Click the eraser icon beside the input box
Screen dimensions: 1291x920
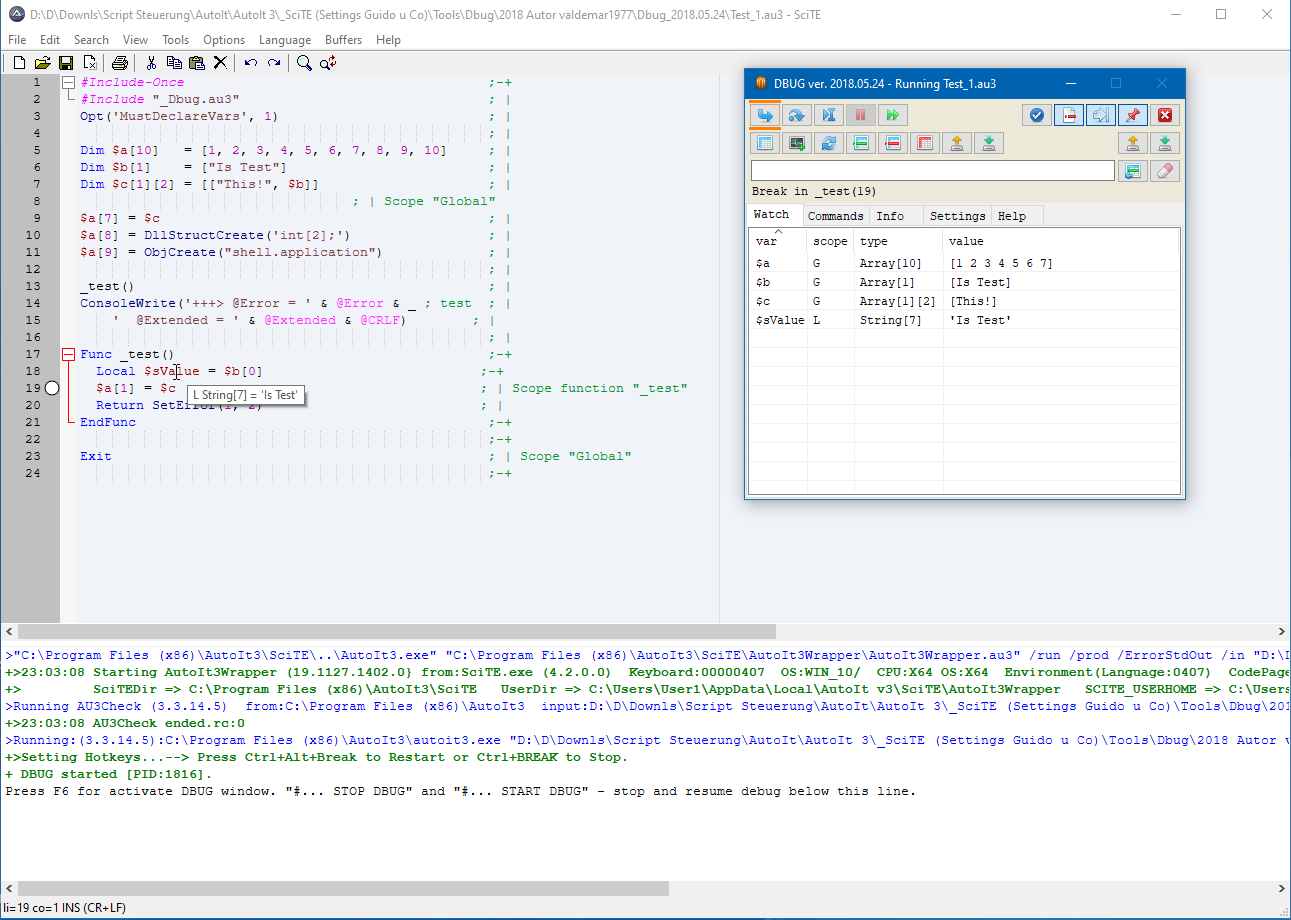coord(1164,171)
